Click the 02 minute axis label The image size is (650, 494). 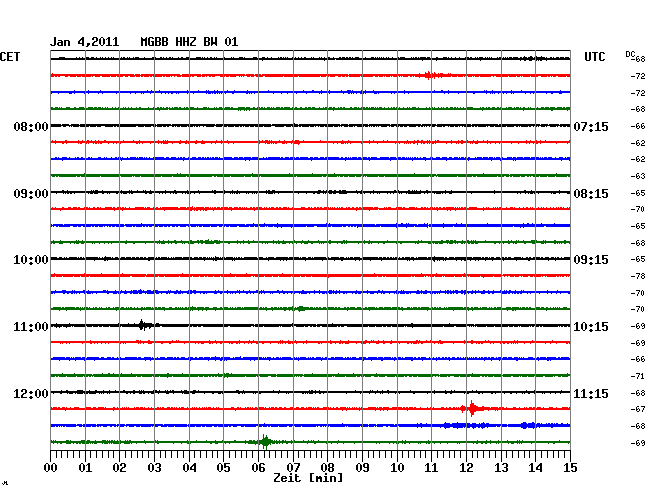[x=119, y=468]
